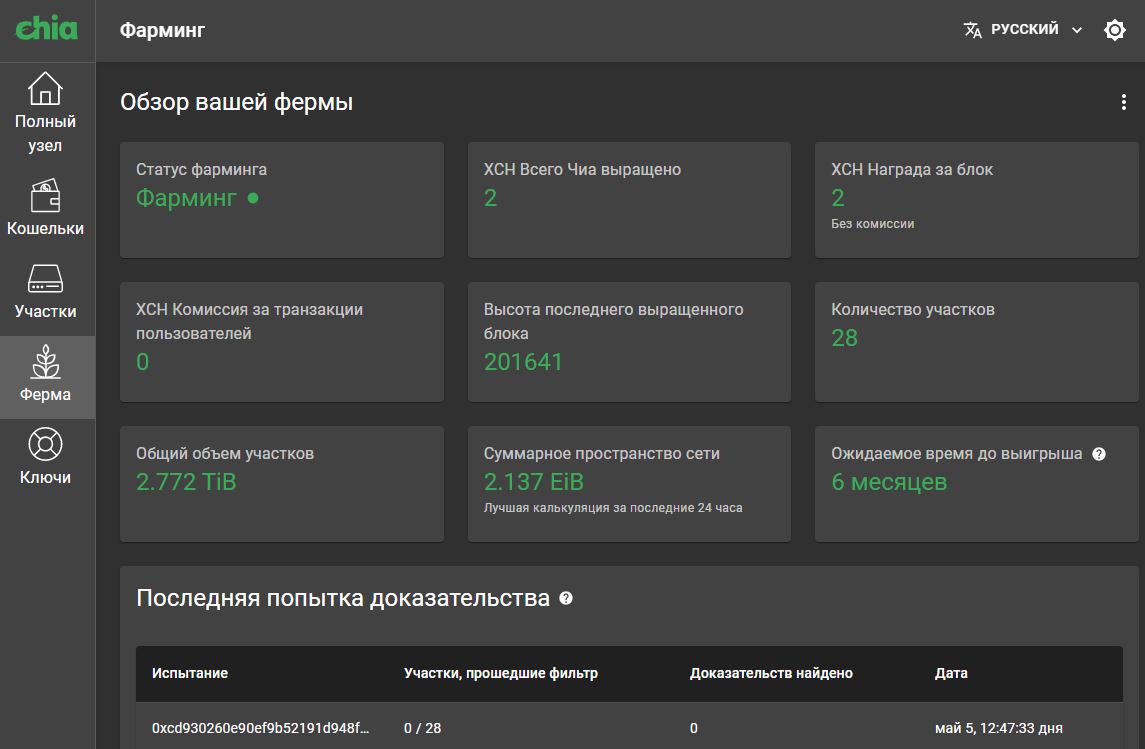Screen dimensions: 1145x749
Task: Click Доказательств найдено column header
Action: [x=771, y=673]
